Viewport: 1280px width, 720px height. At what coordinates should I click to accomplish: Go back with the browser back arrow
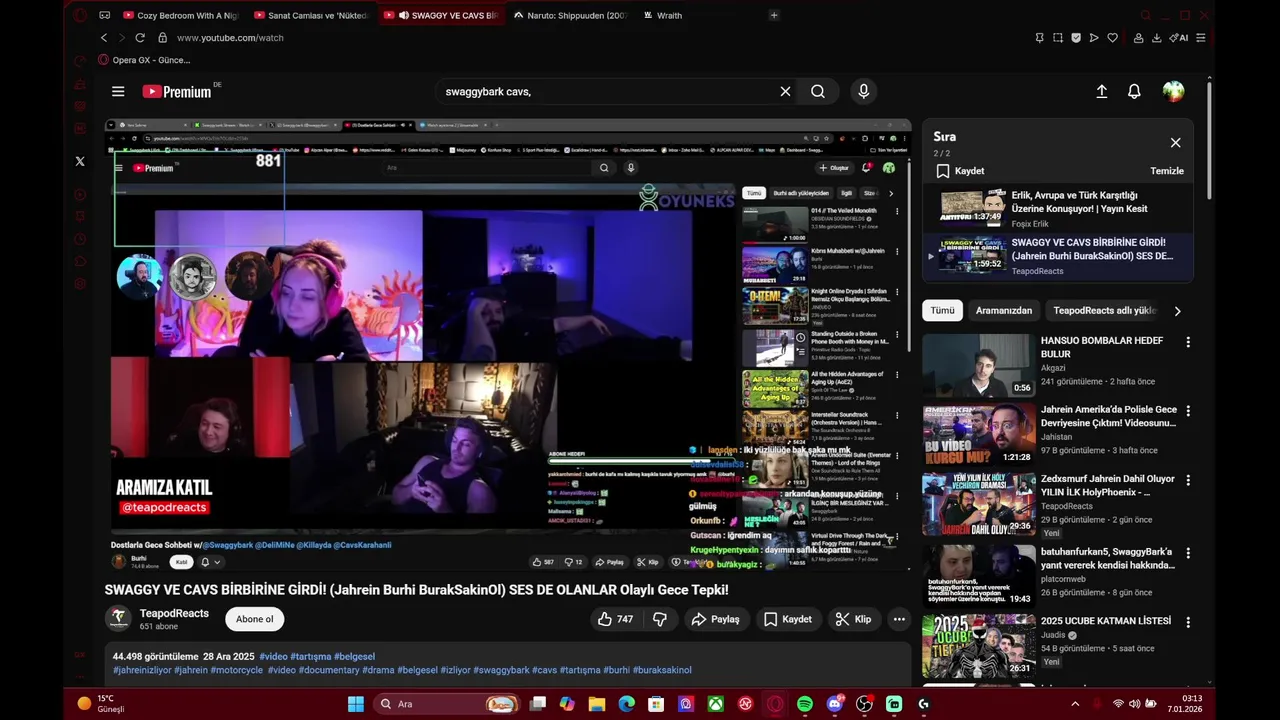pos(104,38)
